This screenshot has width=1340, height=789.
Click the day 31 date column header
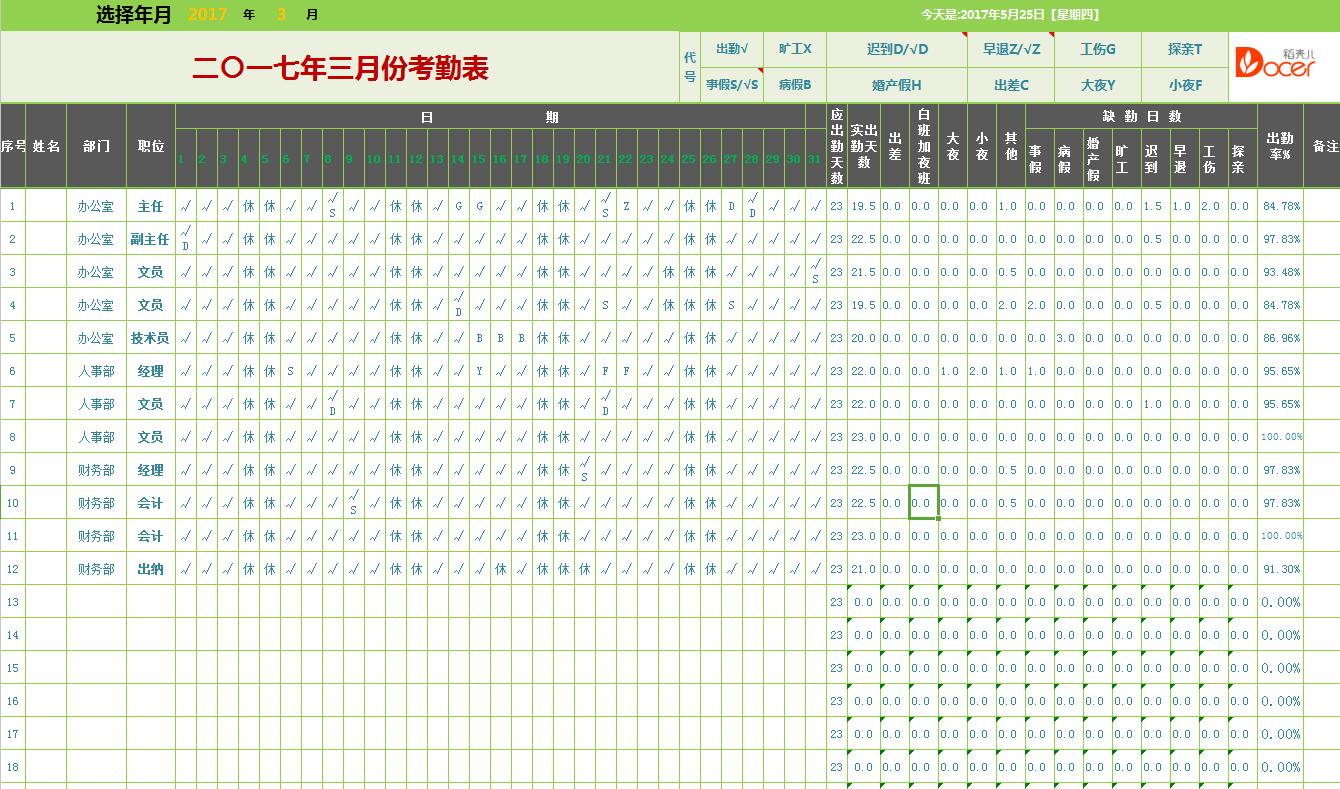click(815, 159)
